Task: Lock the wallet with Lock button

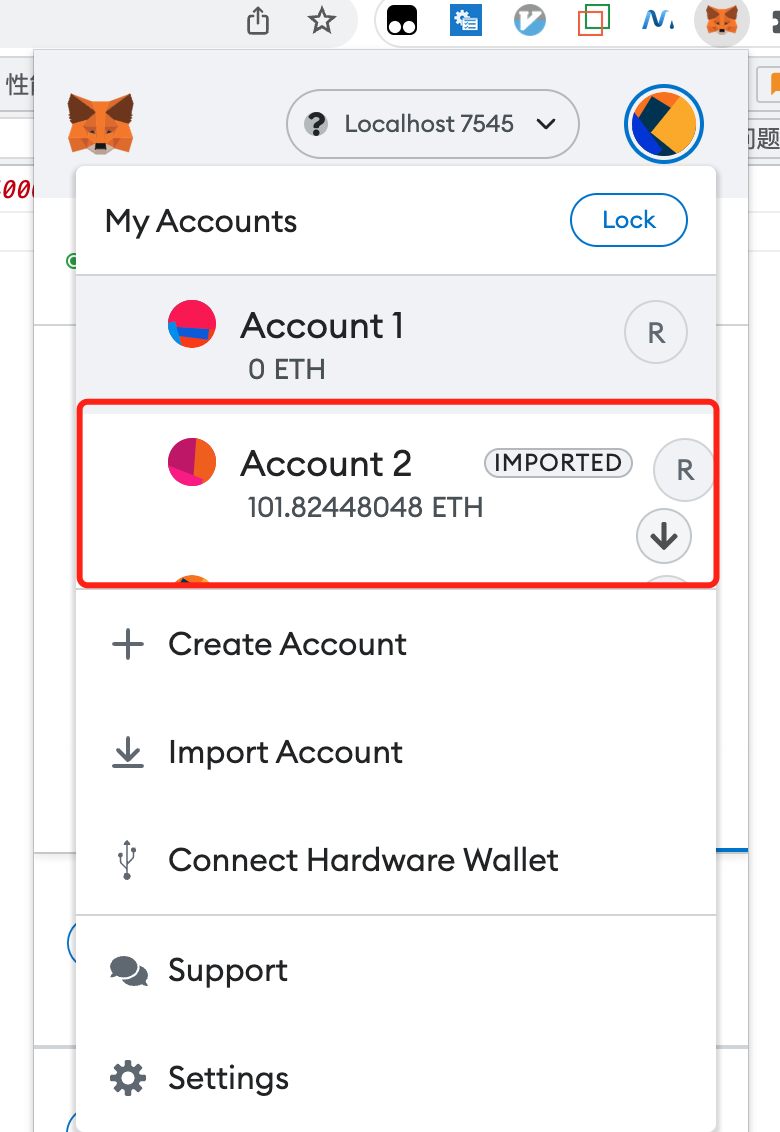Action: pos(628,220)
